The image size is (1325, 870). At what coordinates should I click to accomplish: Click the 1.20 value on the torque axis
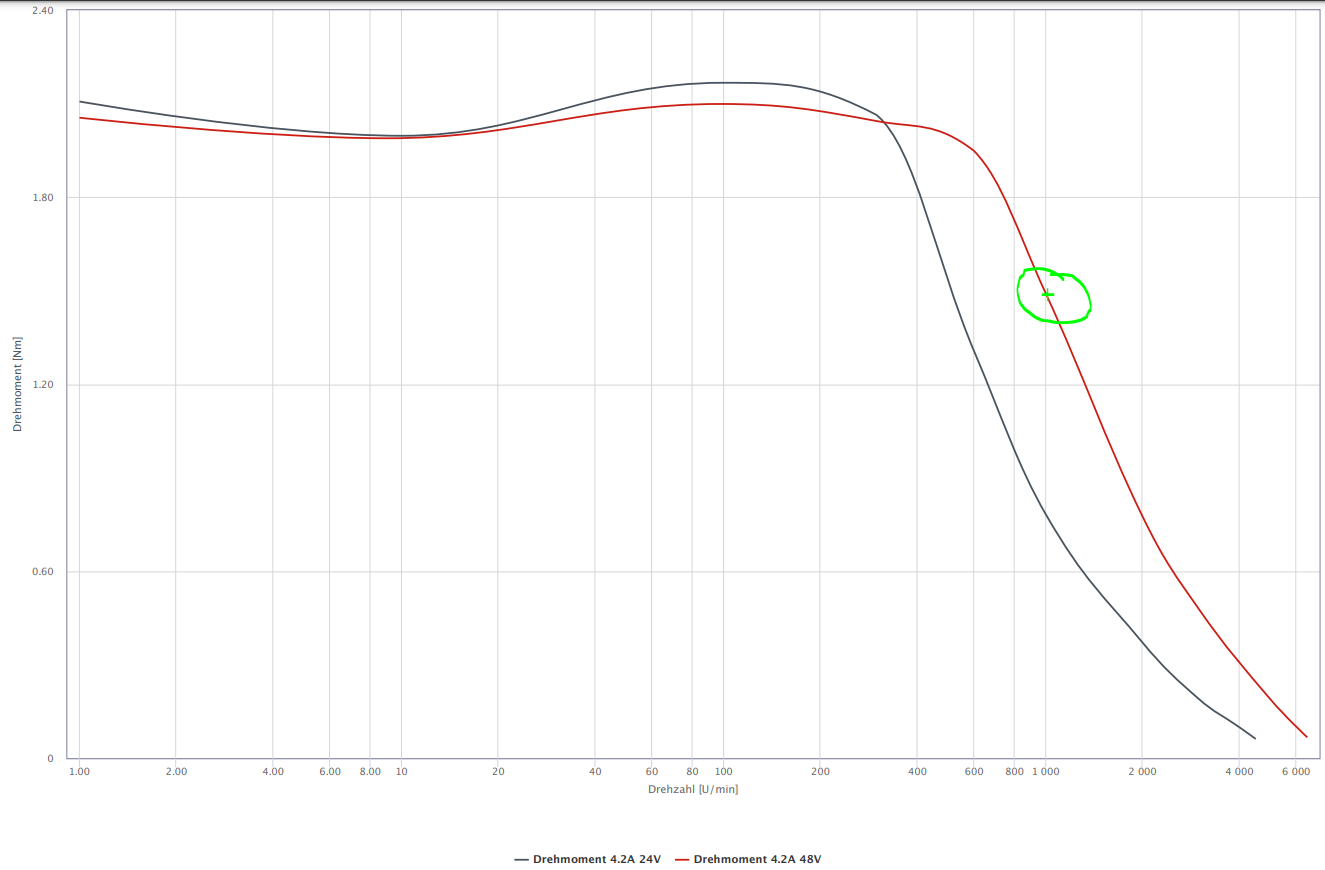(43, 385)
